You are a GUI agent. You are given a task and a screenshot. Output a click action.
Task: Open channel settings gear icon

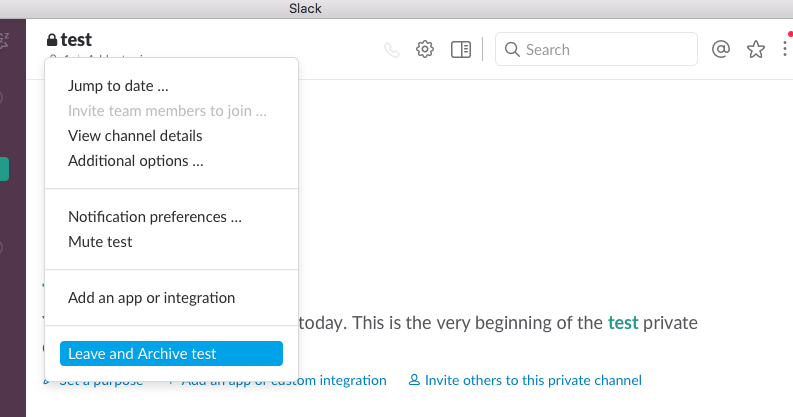[x=425, y=49]
